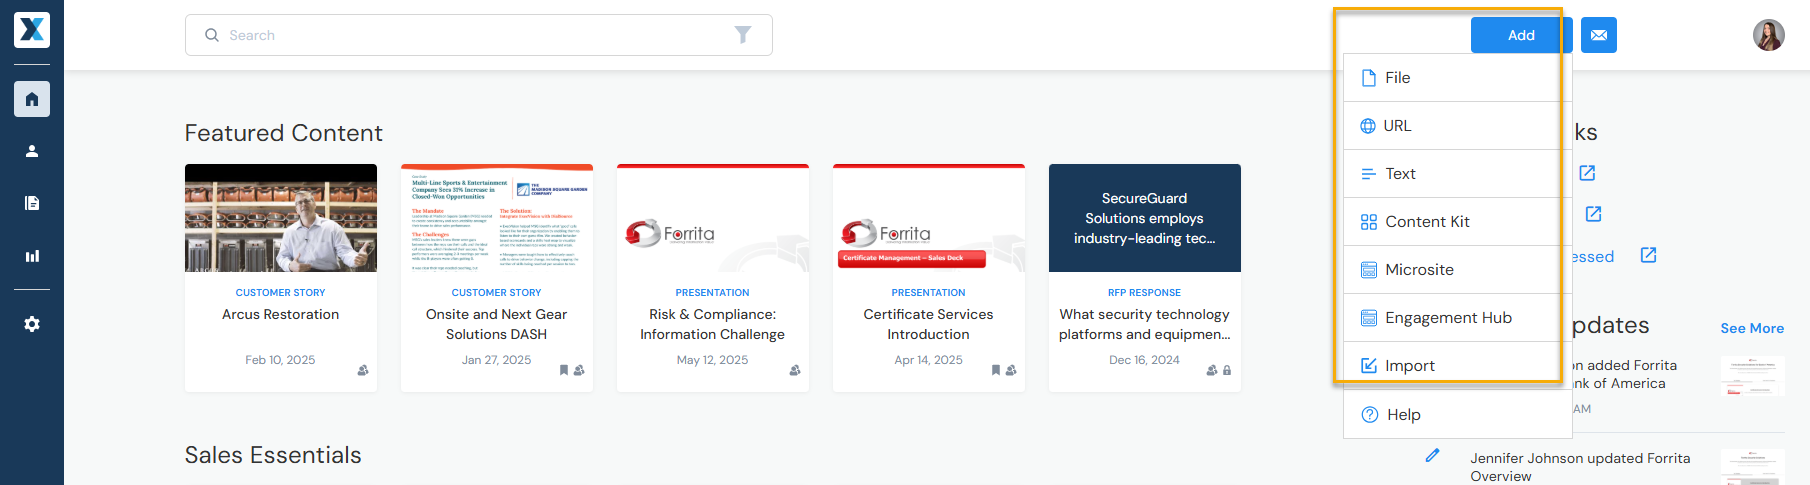Click the RFP RESPONSE label

[x=1145, y=293]
